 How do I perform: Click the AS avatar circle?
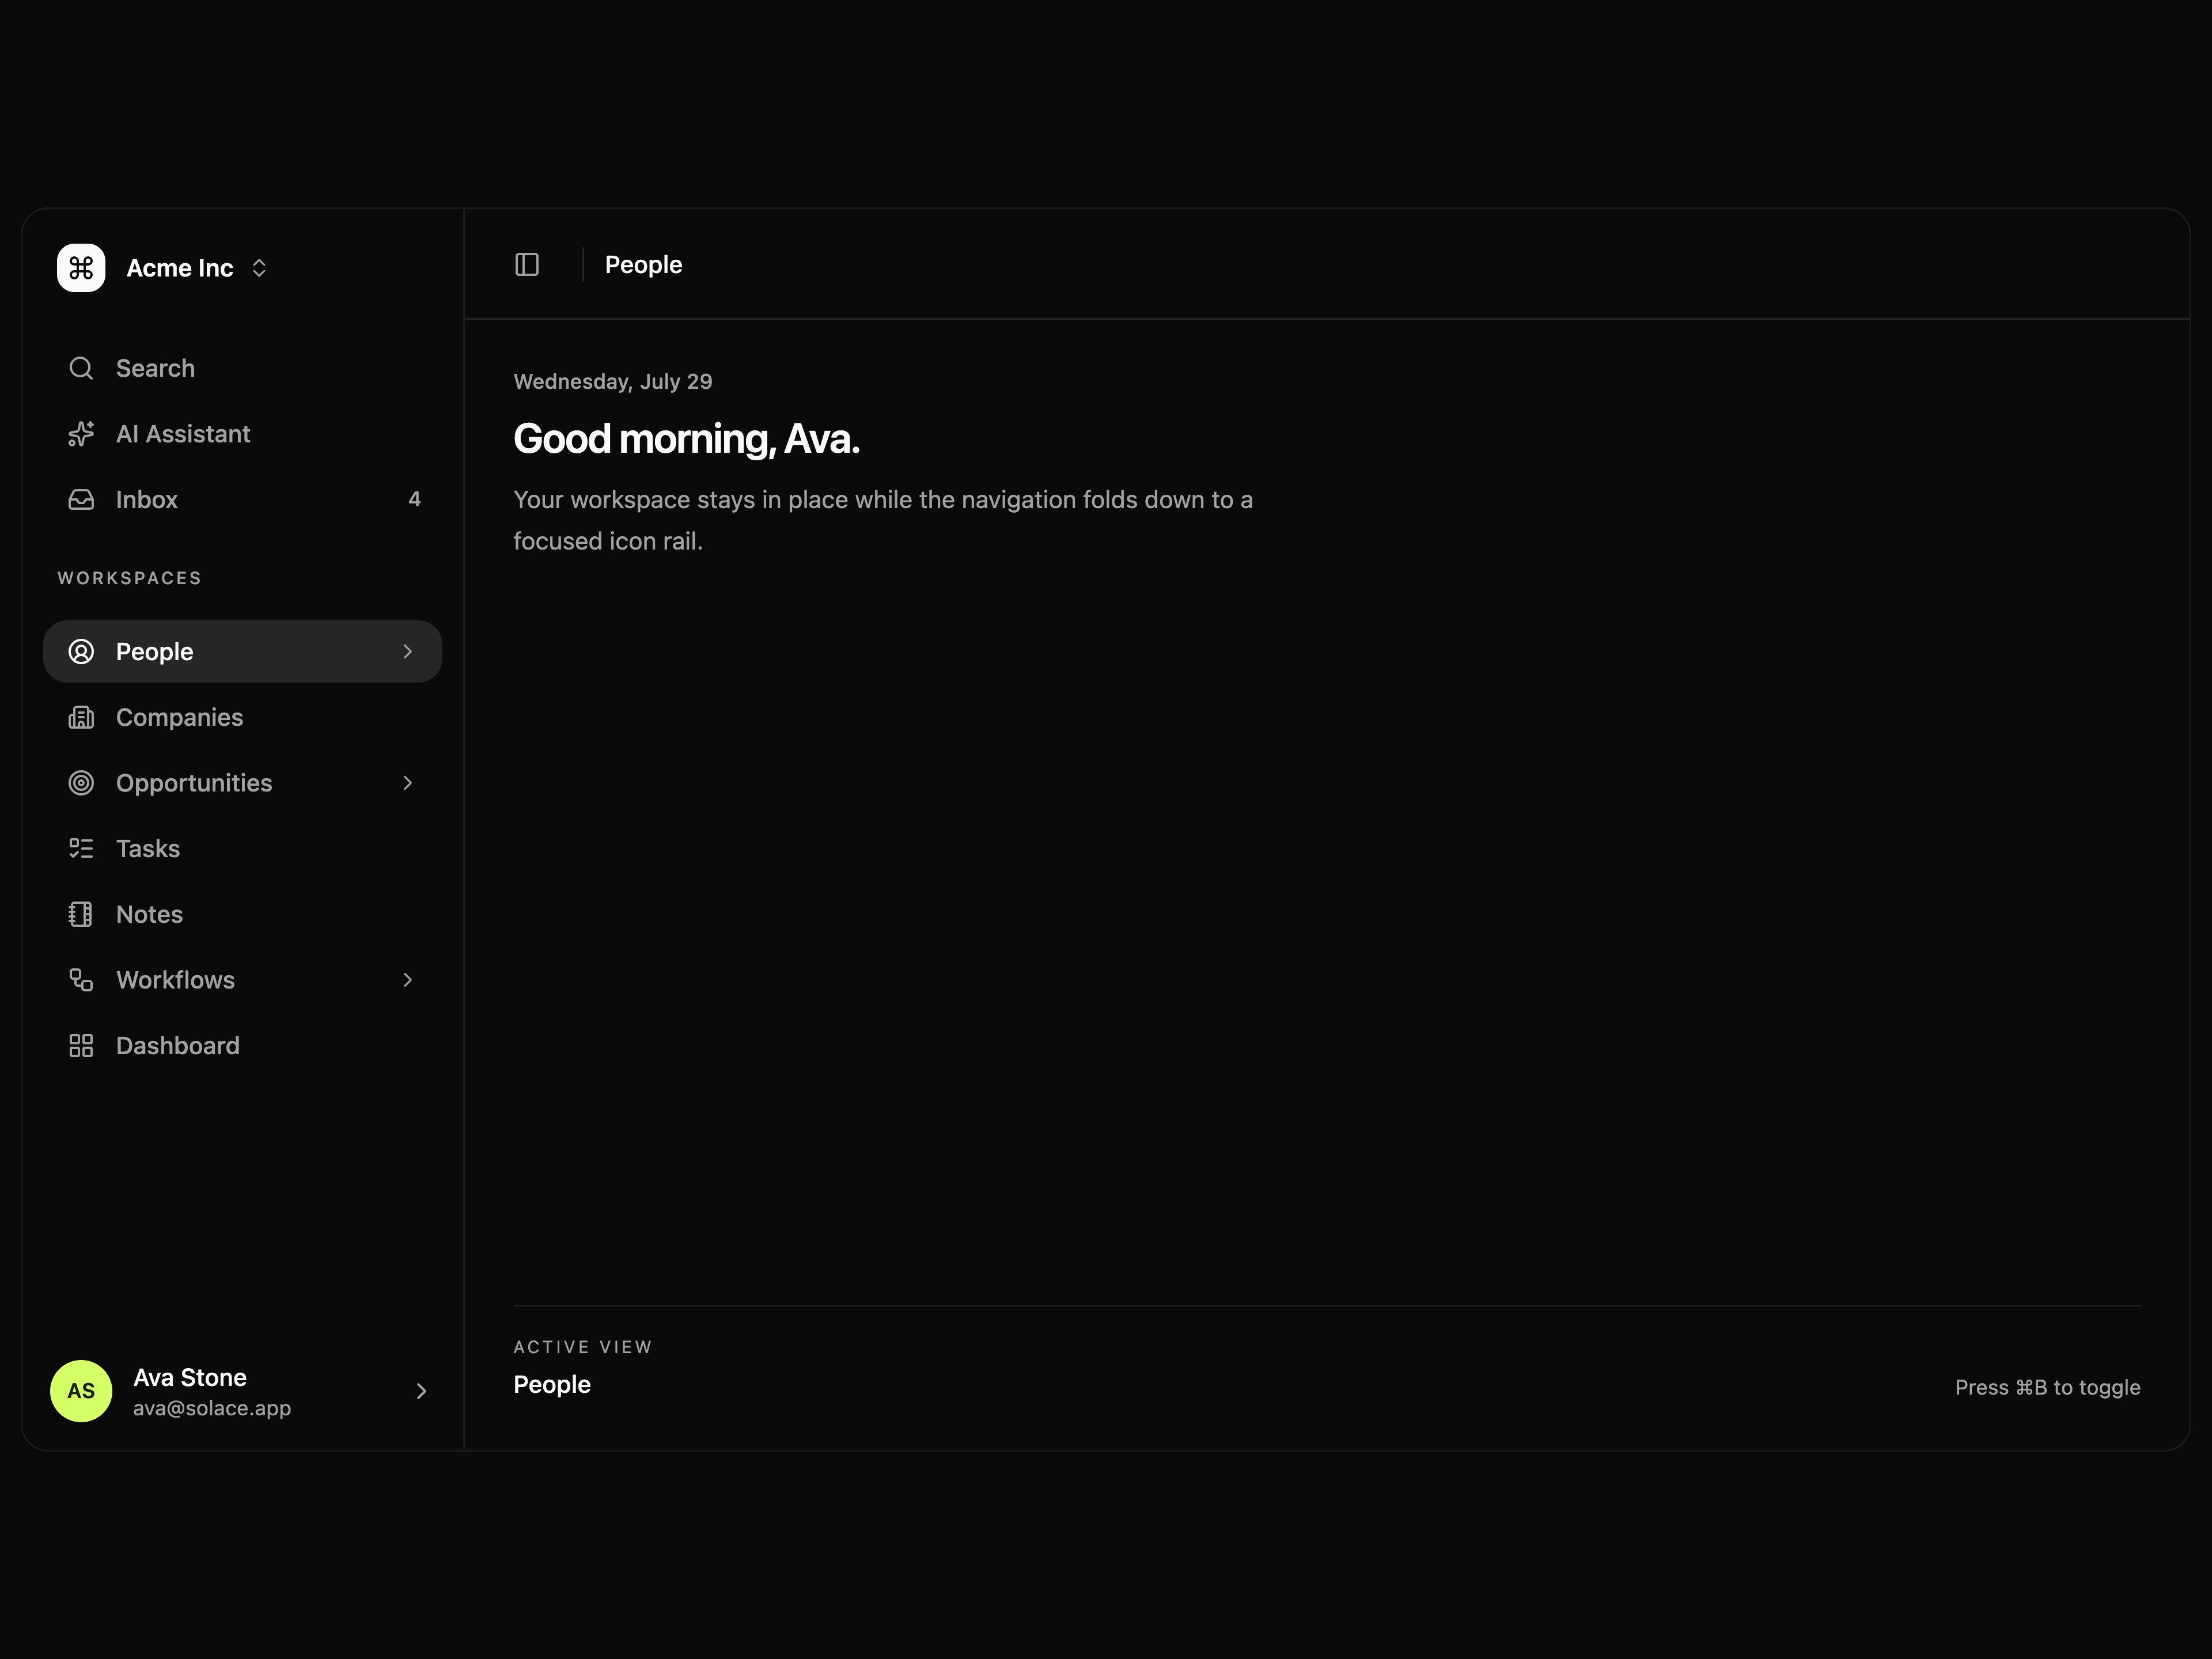(81, 1391)
